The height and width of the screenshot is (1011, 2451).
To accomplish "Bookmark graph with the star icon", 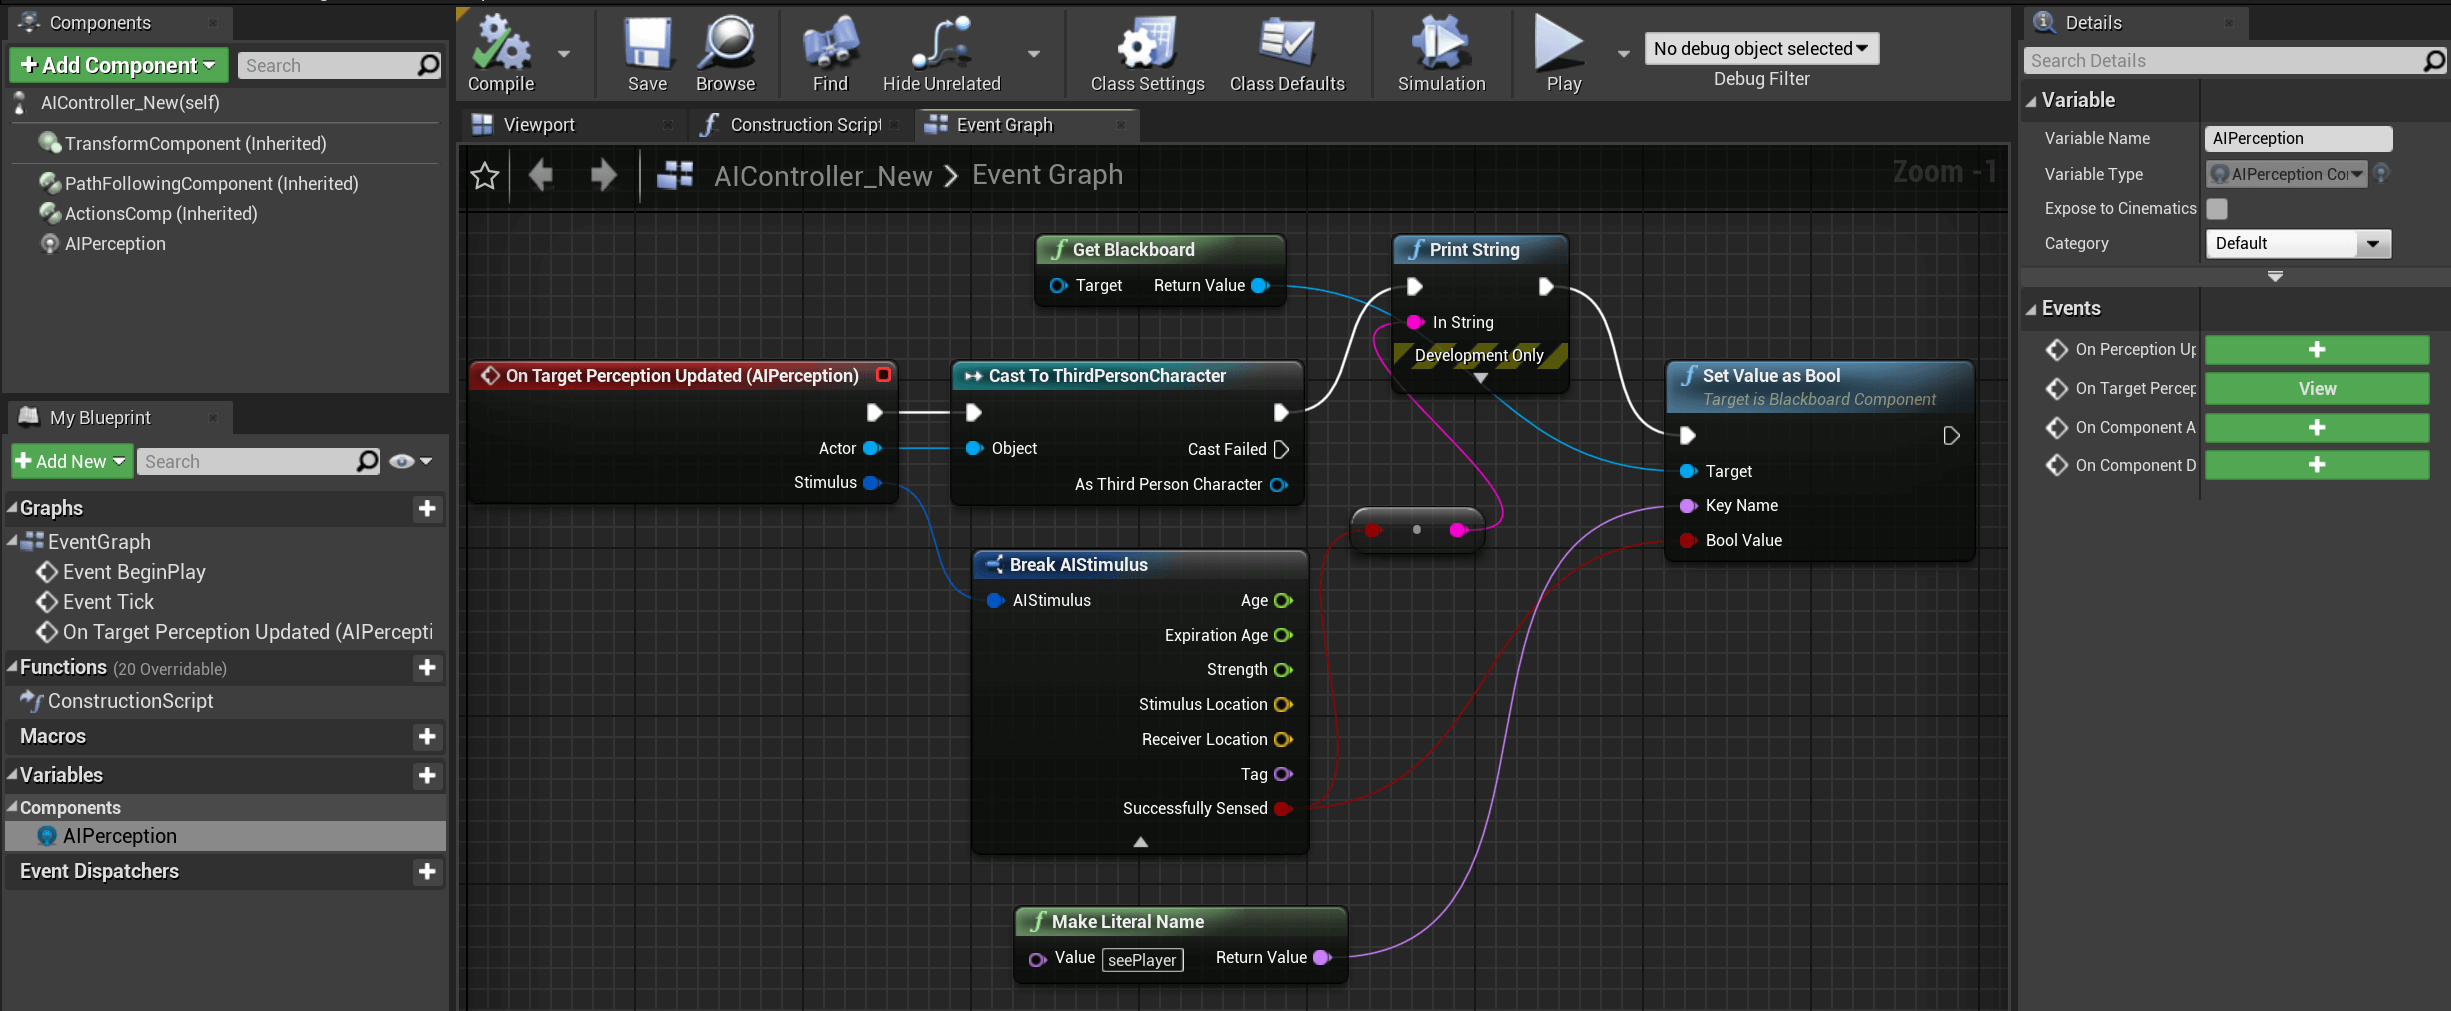I will pos(485,176).
